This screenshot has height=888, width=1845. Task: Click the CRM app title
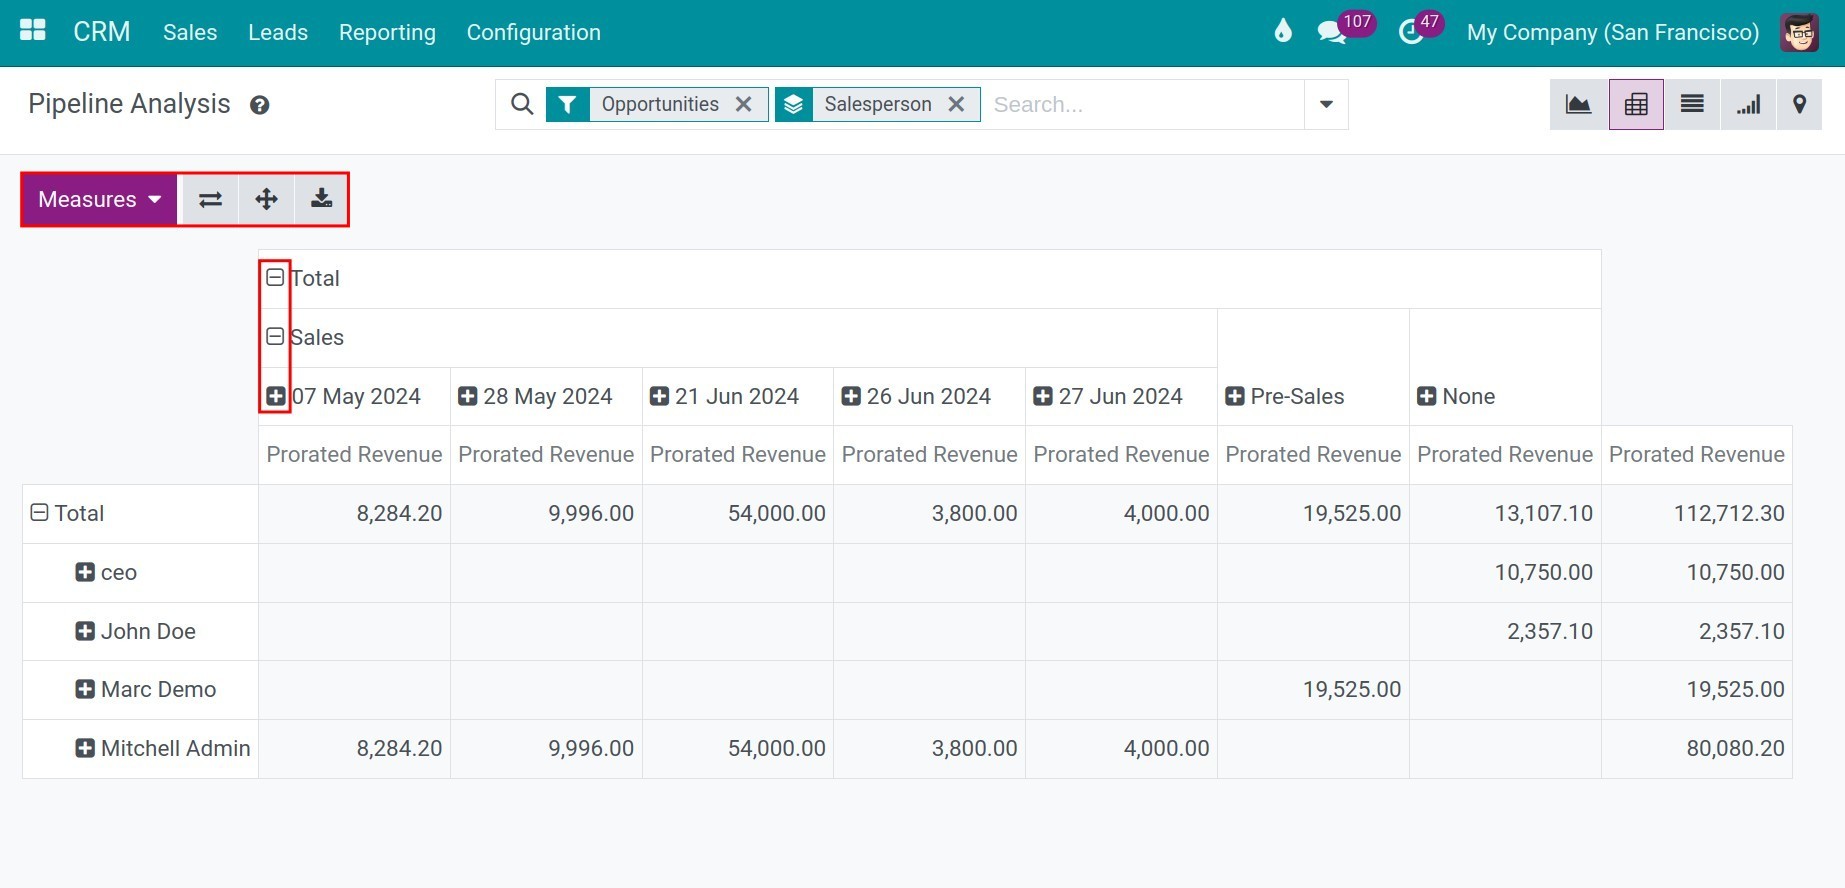(x=102, y=32)
